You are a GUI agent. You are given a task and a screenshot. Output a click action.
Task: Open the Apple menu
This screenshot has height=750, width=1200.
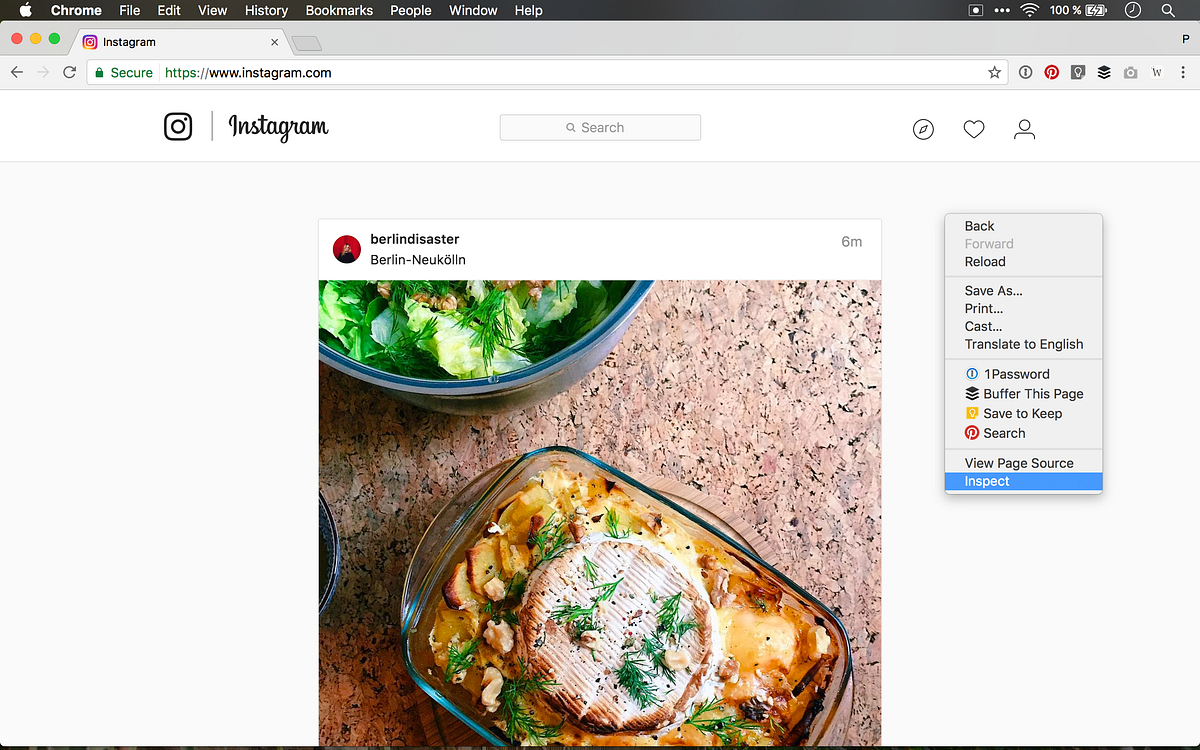(26, 10)
